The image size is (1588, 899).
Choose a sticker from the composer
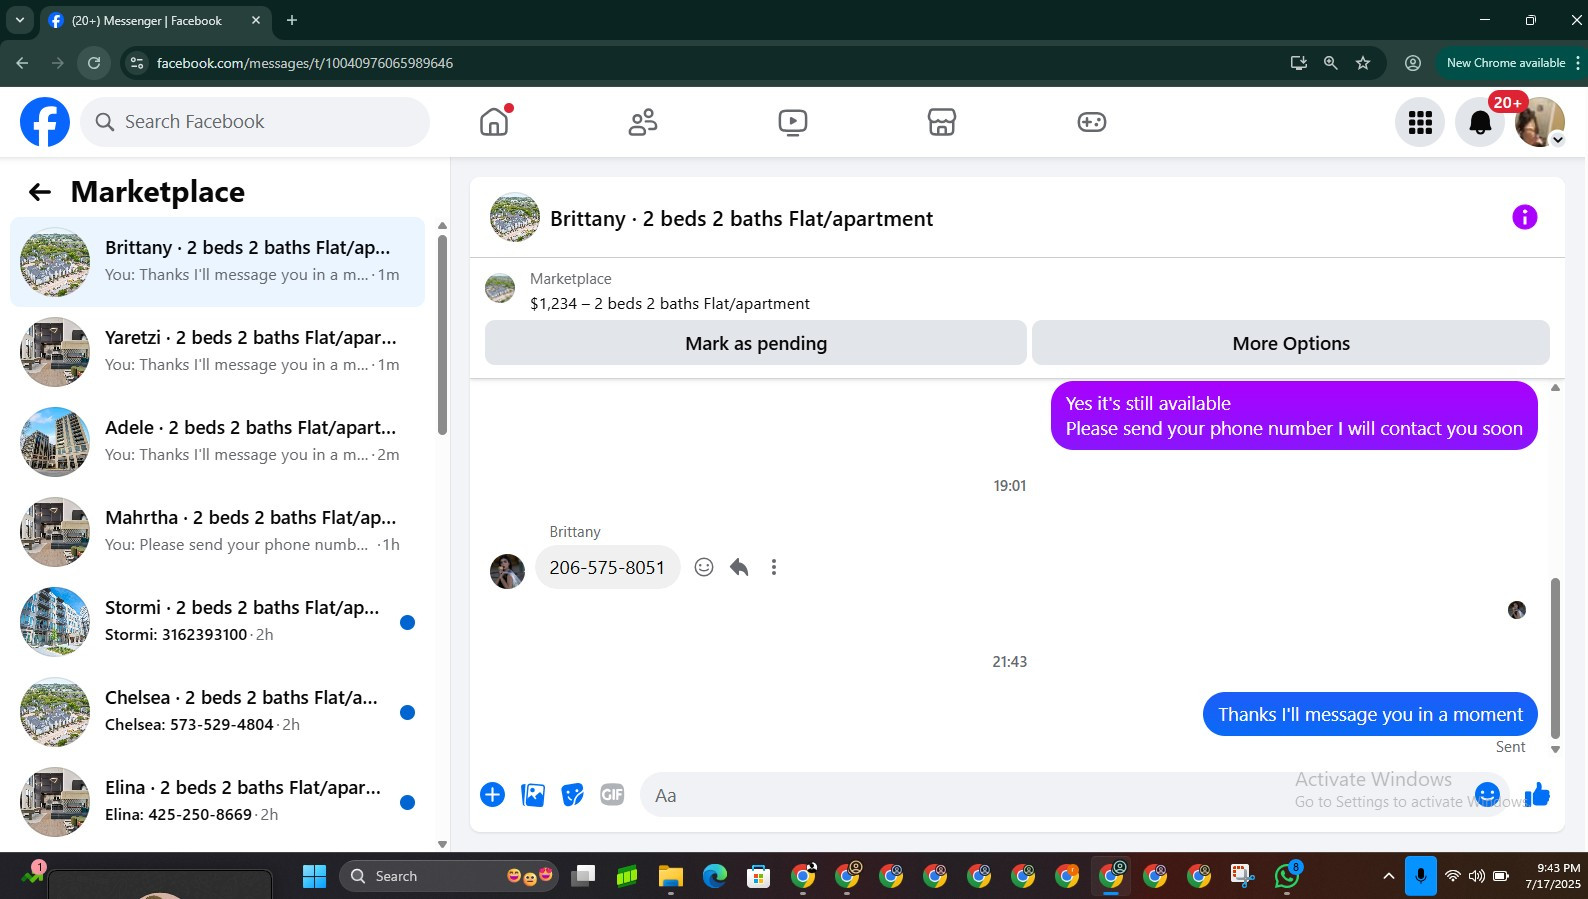point(572,794)
